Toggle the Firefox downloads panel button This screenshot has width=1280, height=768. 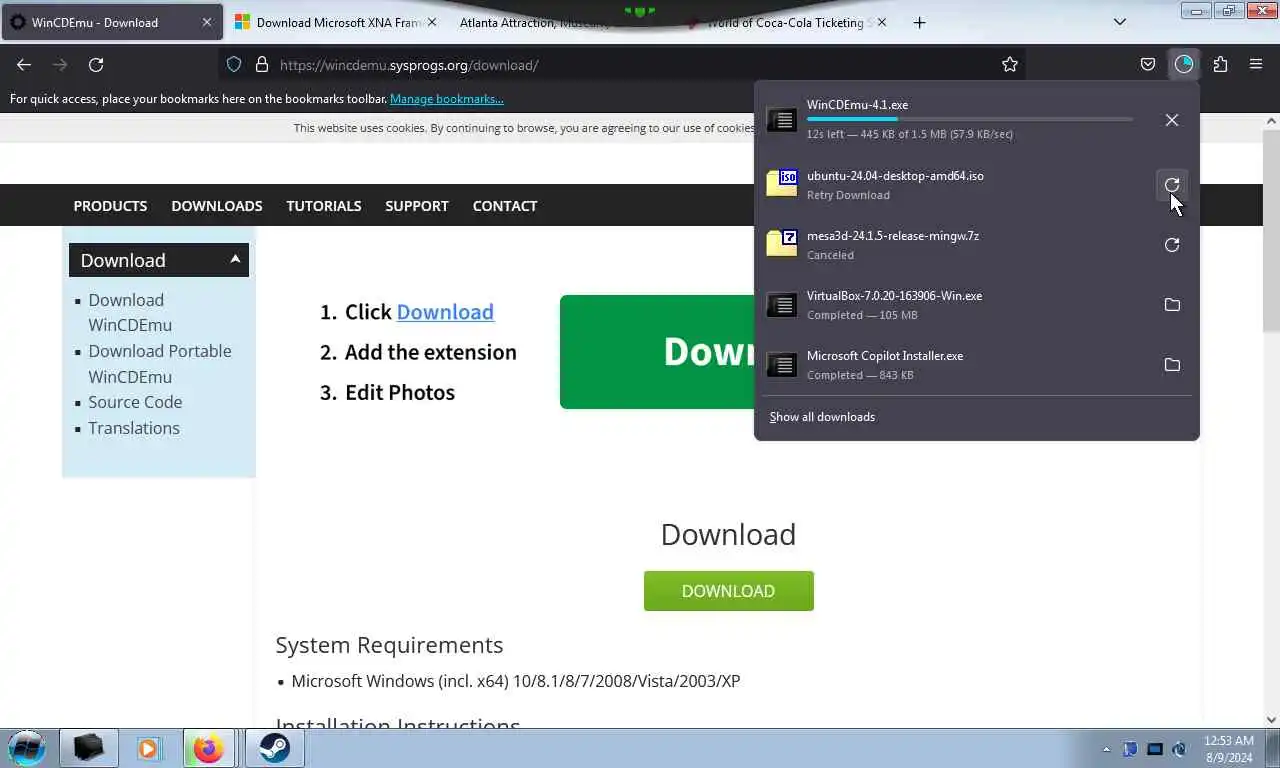tap(1184, 64)
